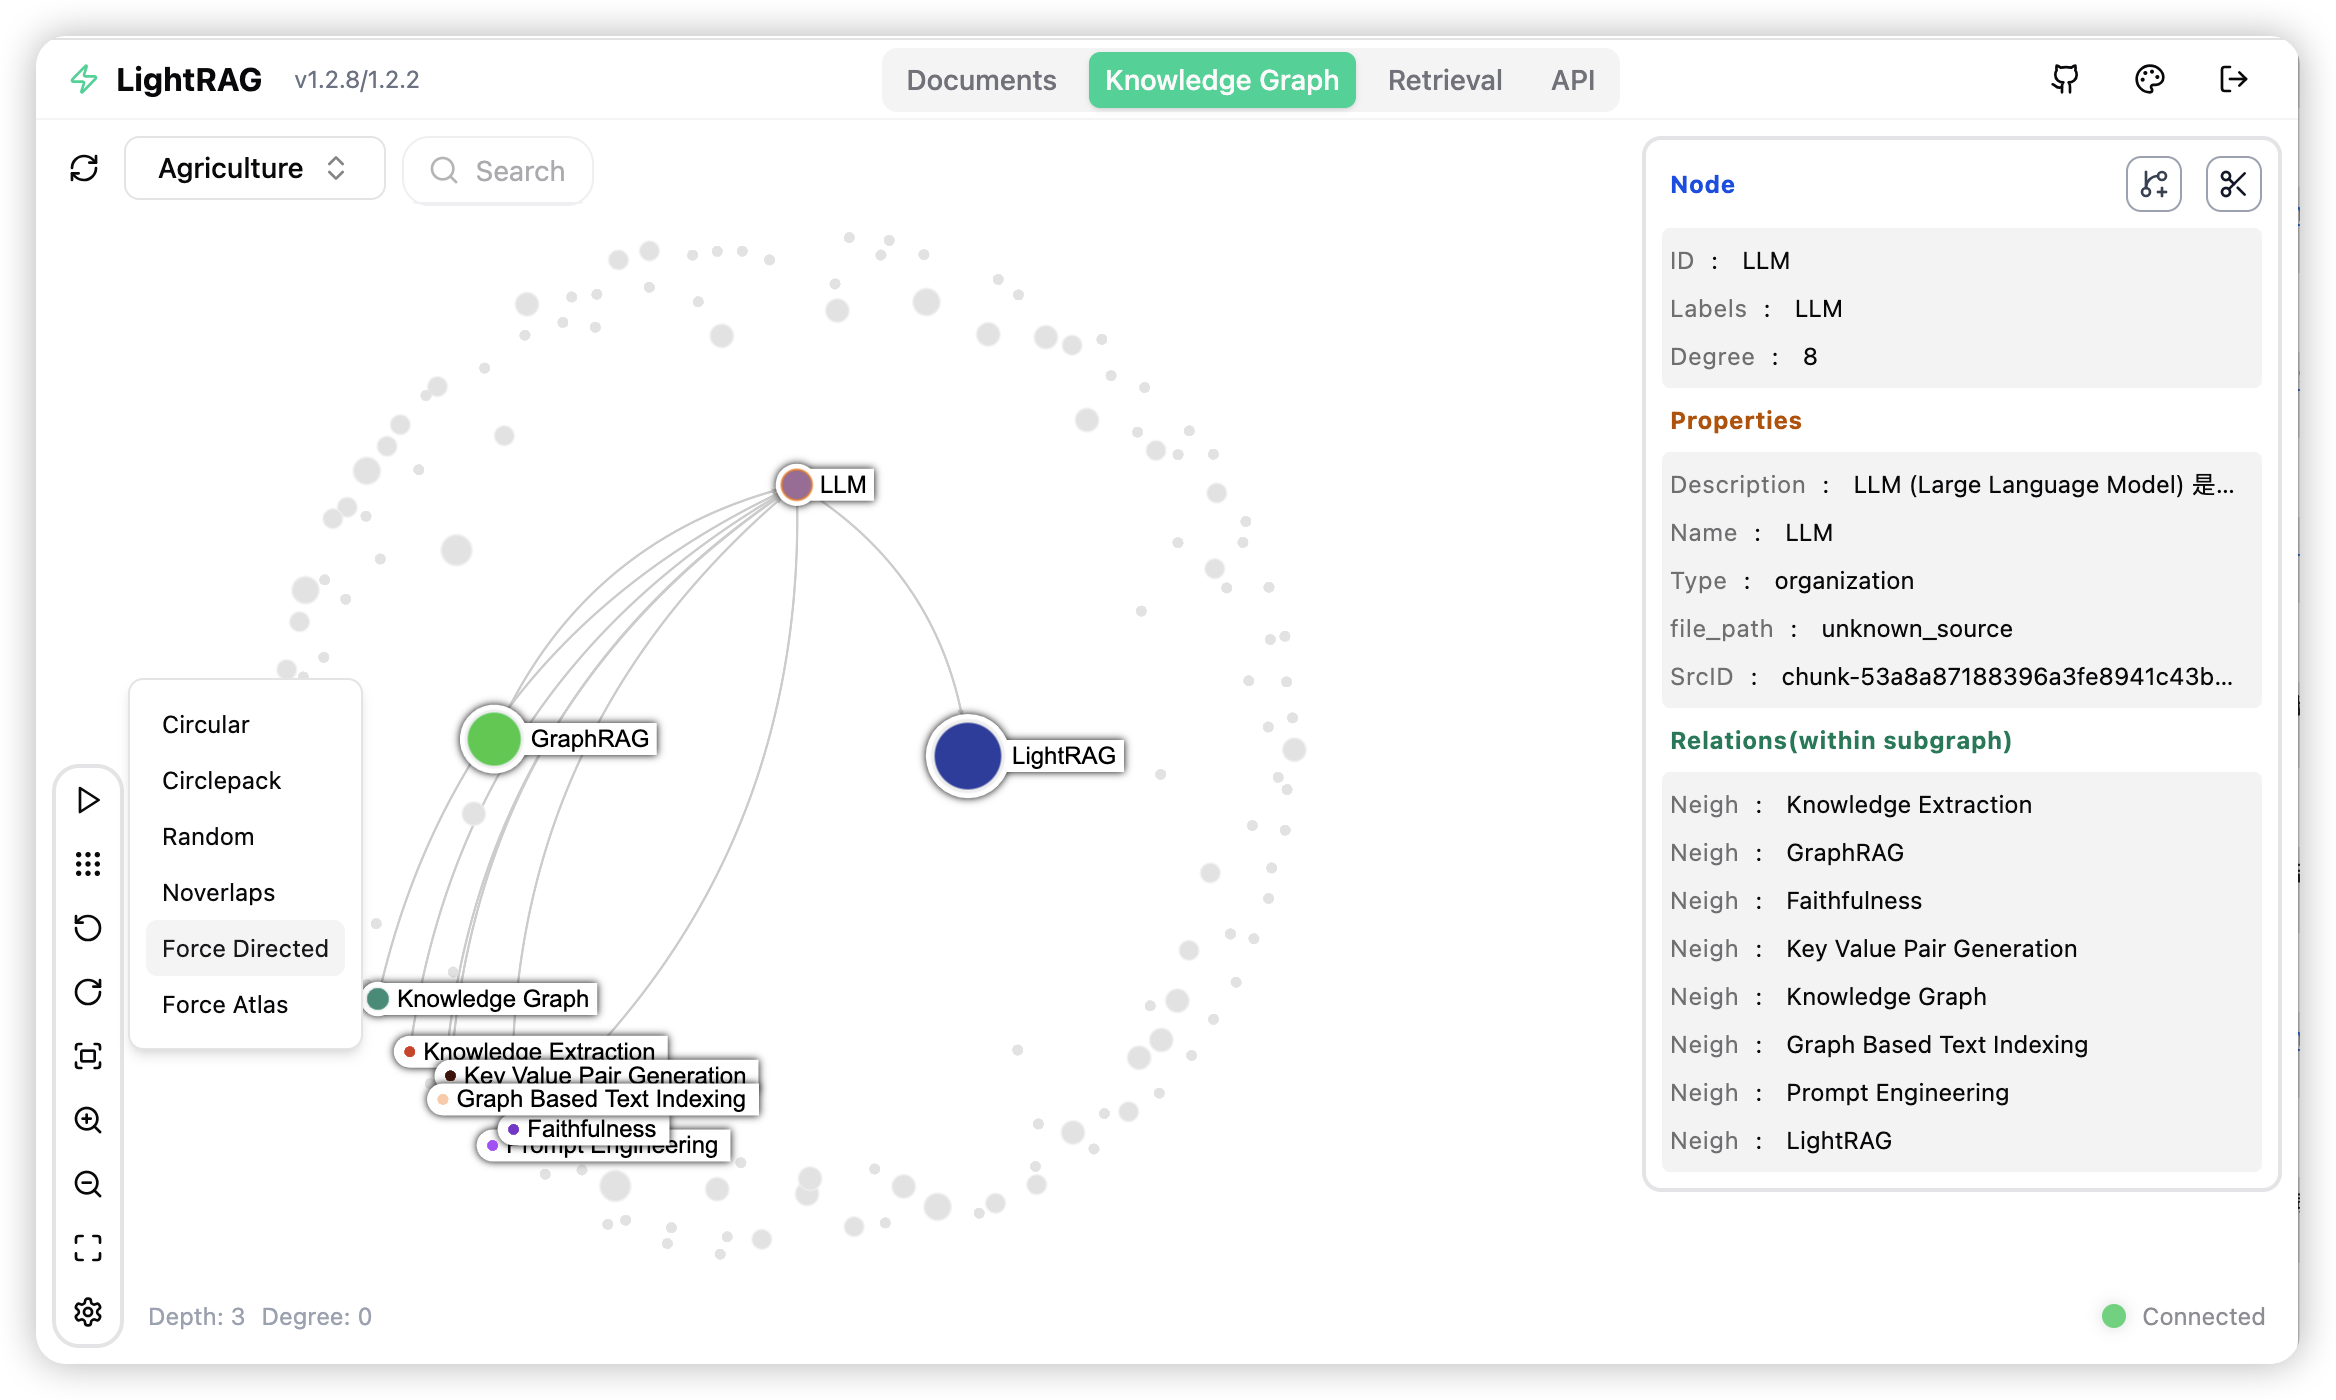Open the Agriculture dataset dropdown
The height and width of the screenshot is (1400, 2336).
click(254, 168)
